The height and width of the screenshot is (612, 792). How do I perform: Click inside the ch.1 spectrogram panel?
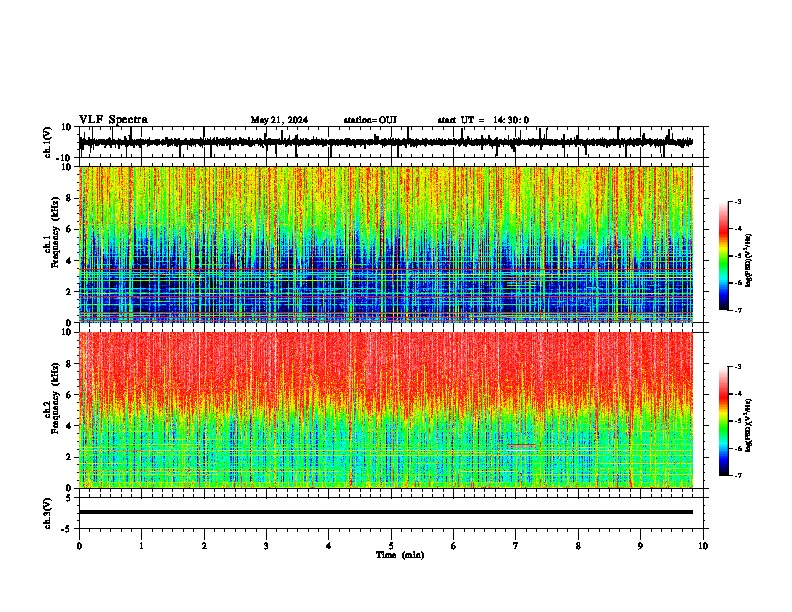coord(386,244)
